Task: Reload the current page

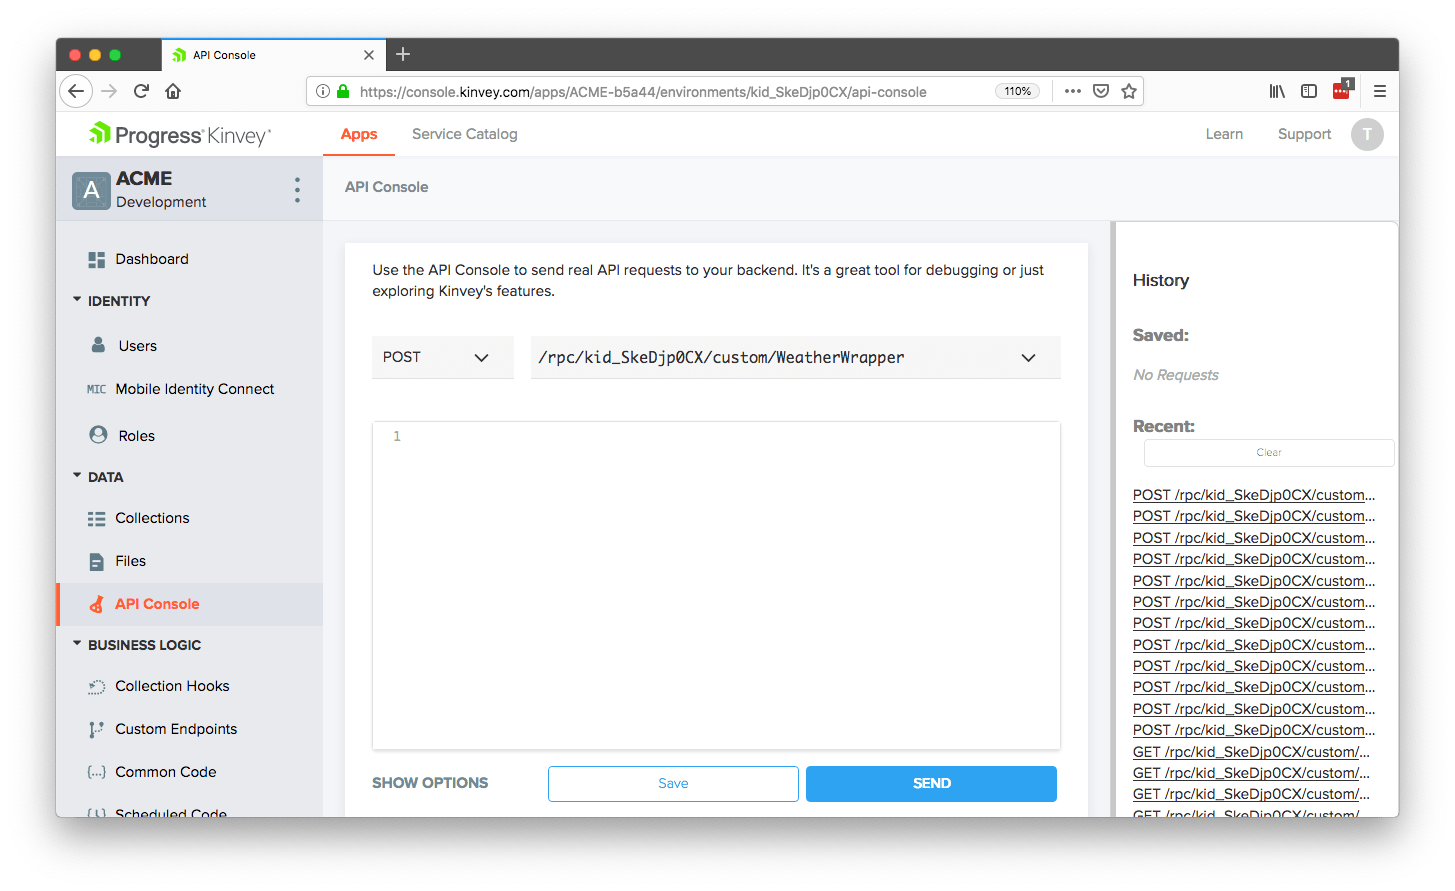Action: (141, 91)
